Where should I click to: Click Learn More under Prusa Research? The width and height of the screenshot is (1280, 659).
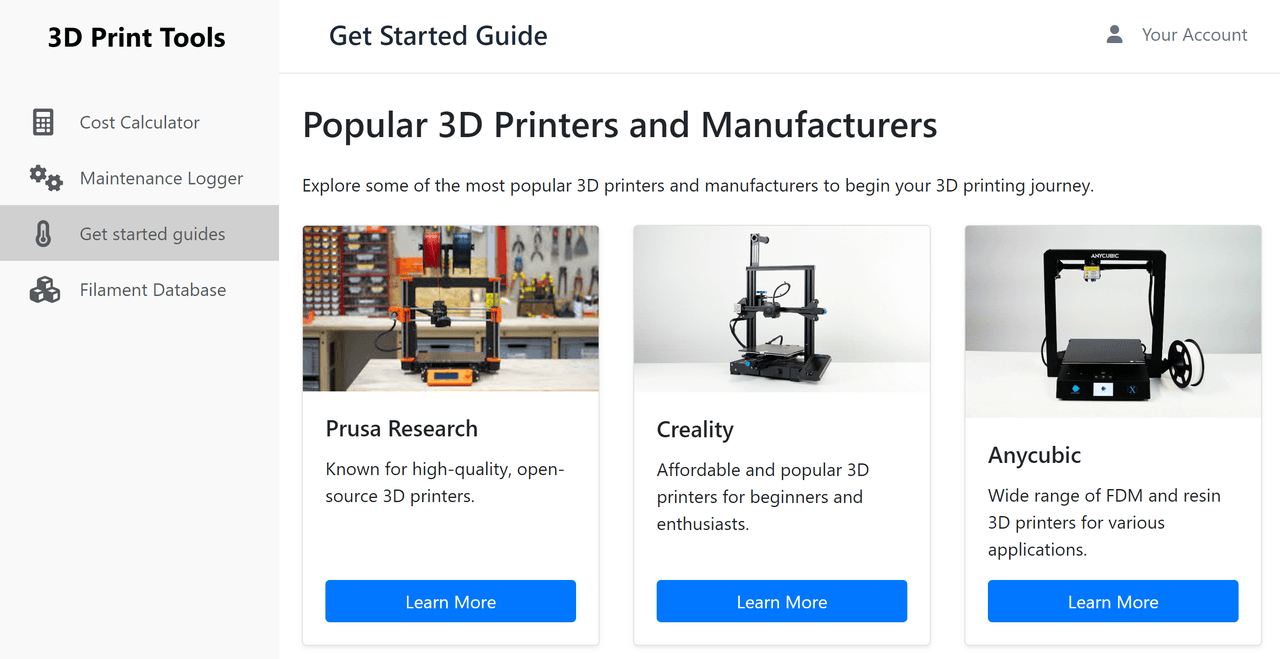tap(450, 601)
